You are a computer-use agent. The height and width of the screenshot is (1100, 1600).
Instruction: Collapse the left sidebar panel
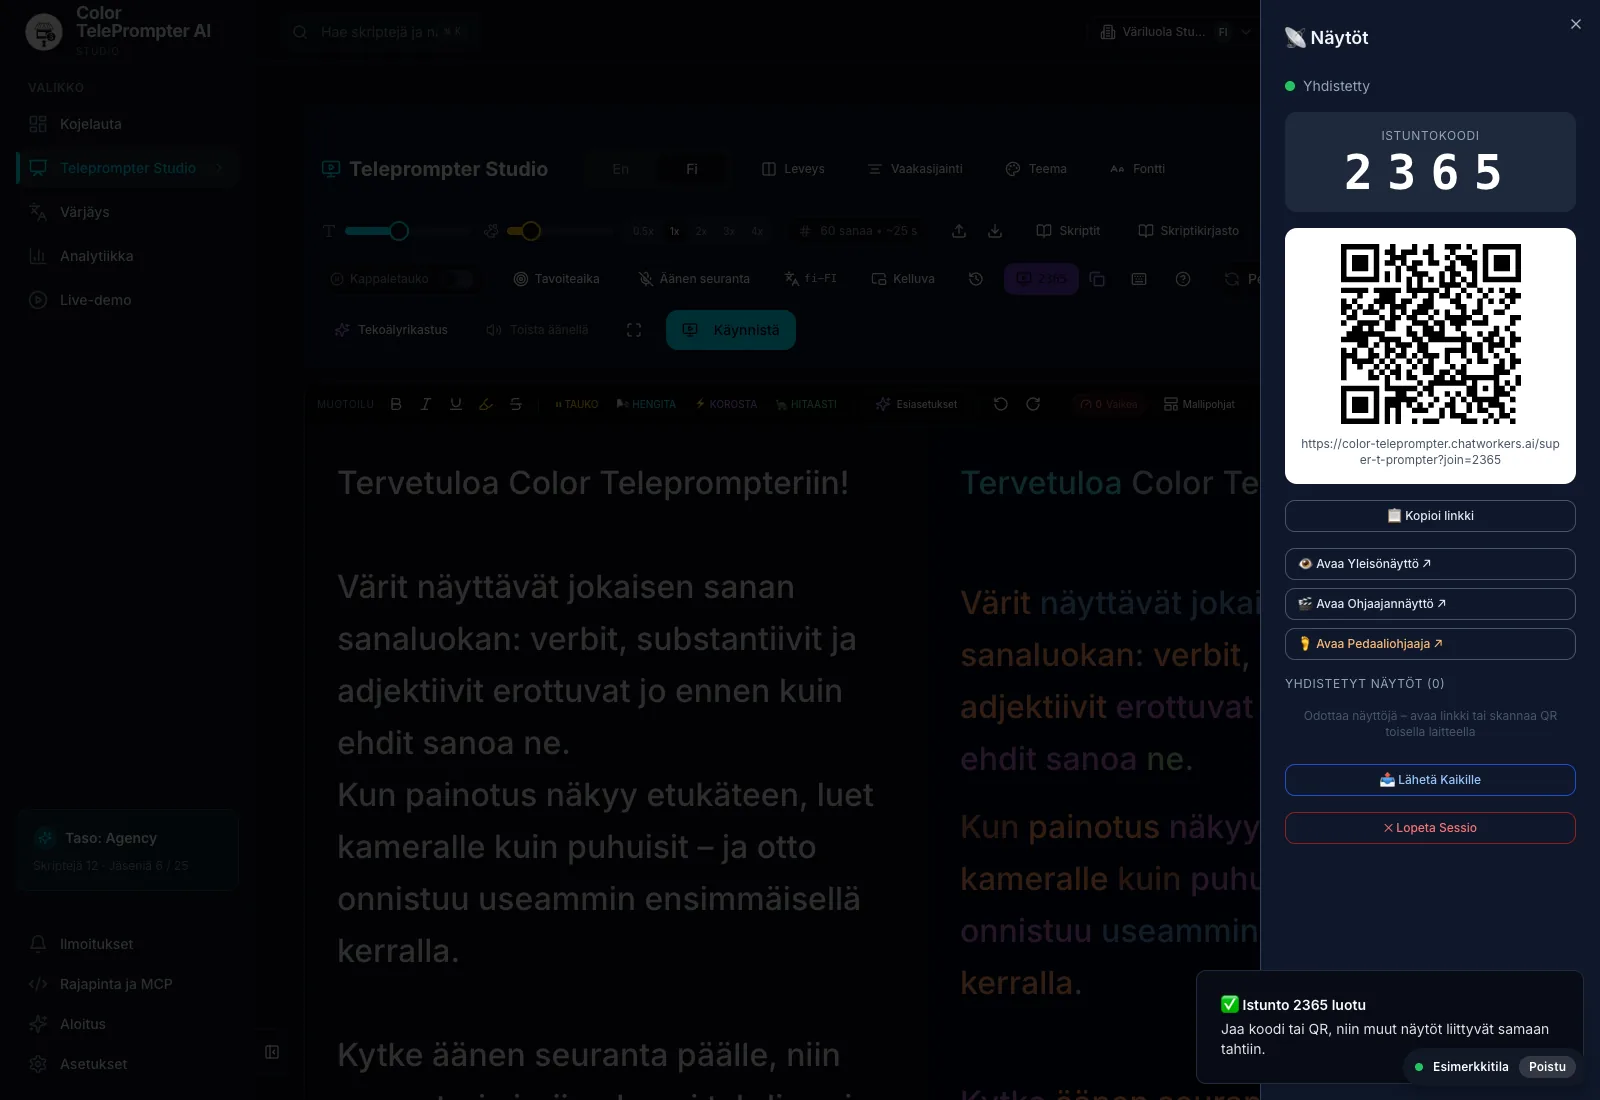[x=272, y=1052]
